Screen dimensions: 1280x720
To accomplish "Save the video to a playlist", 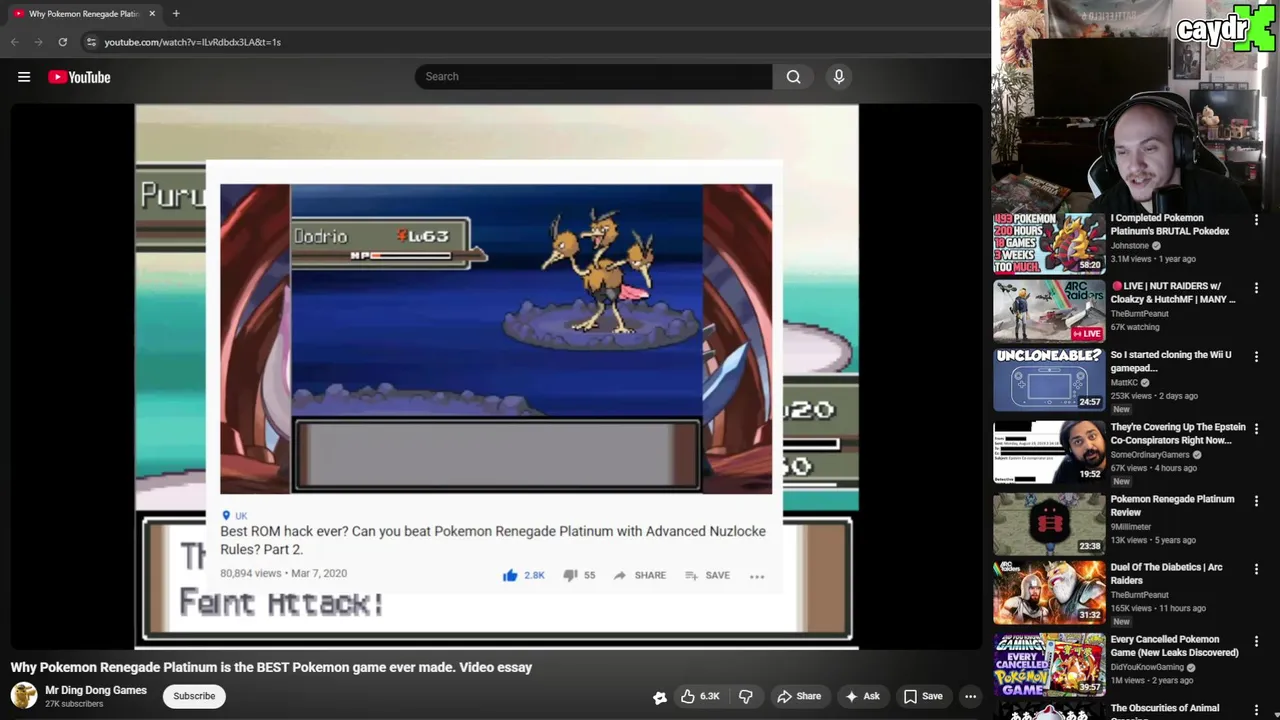I will click(x=923, y=696).
